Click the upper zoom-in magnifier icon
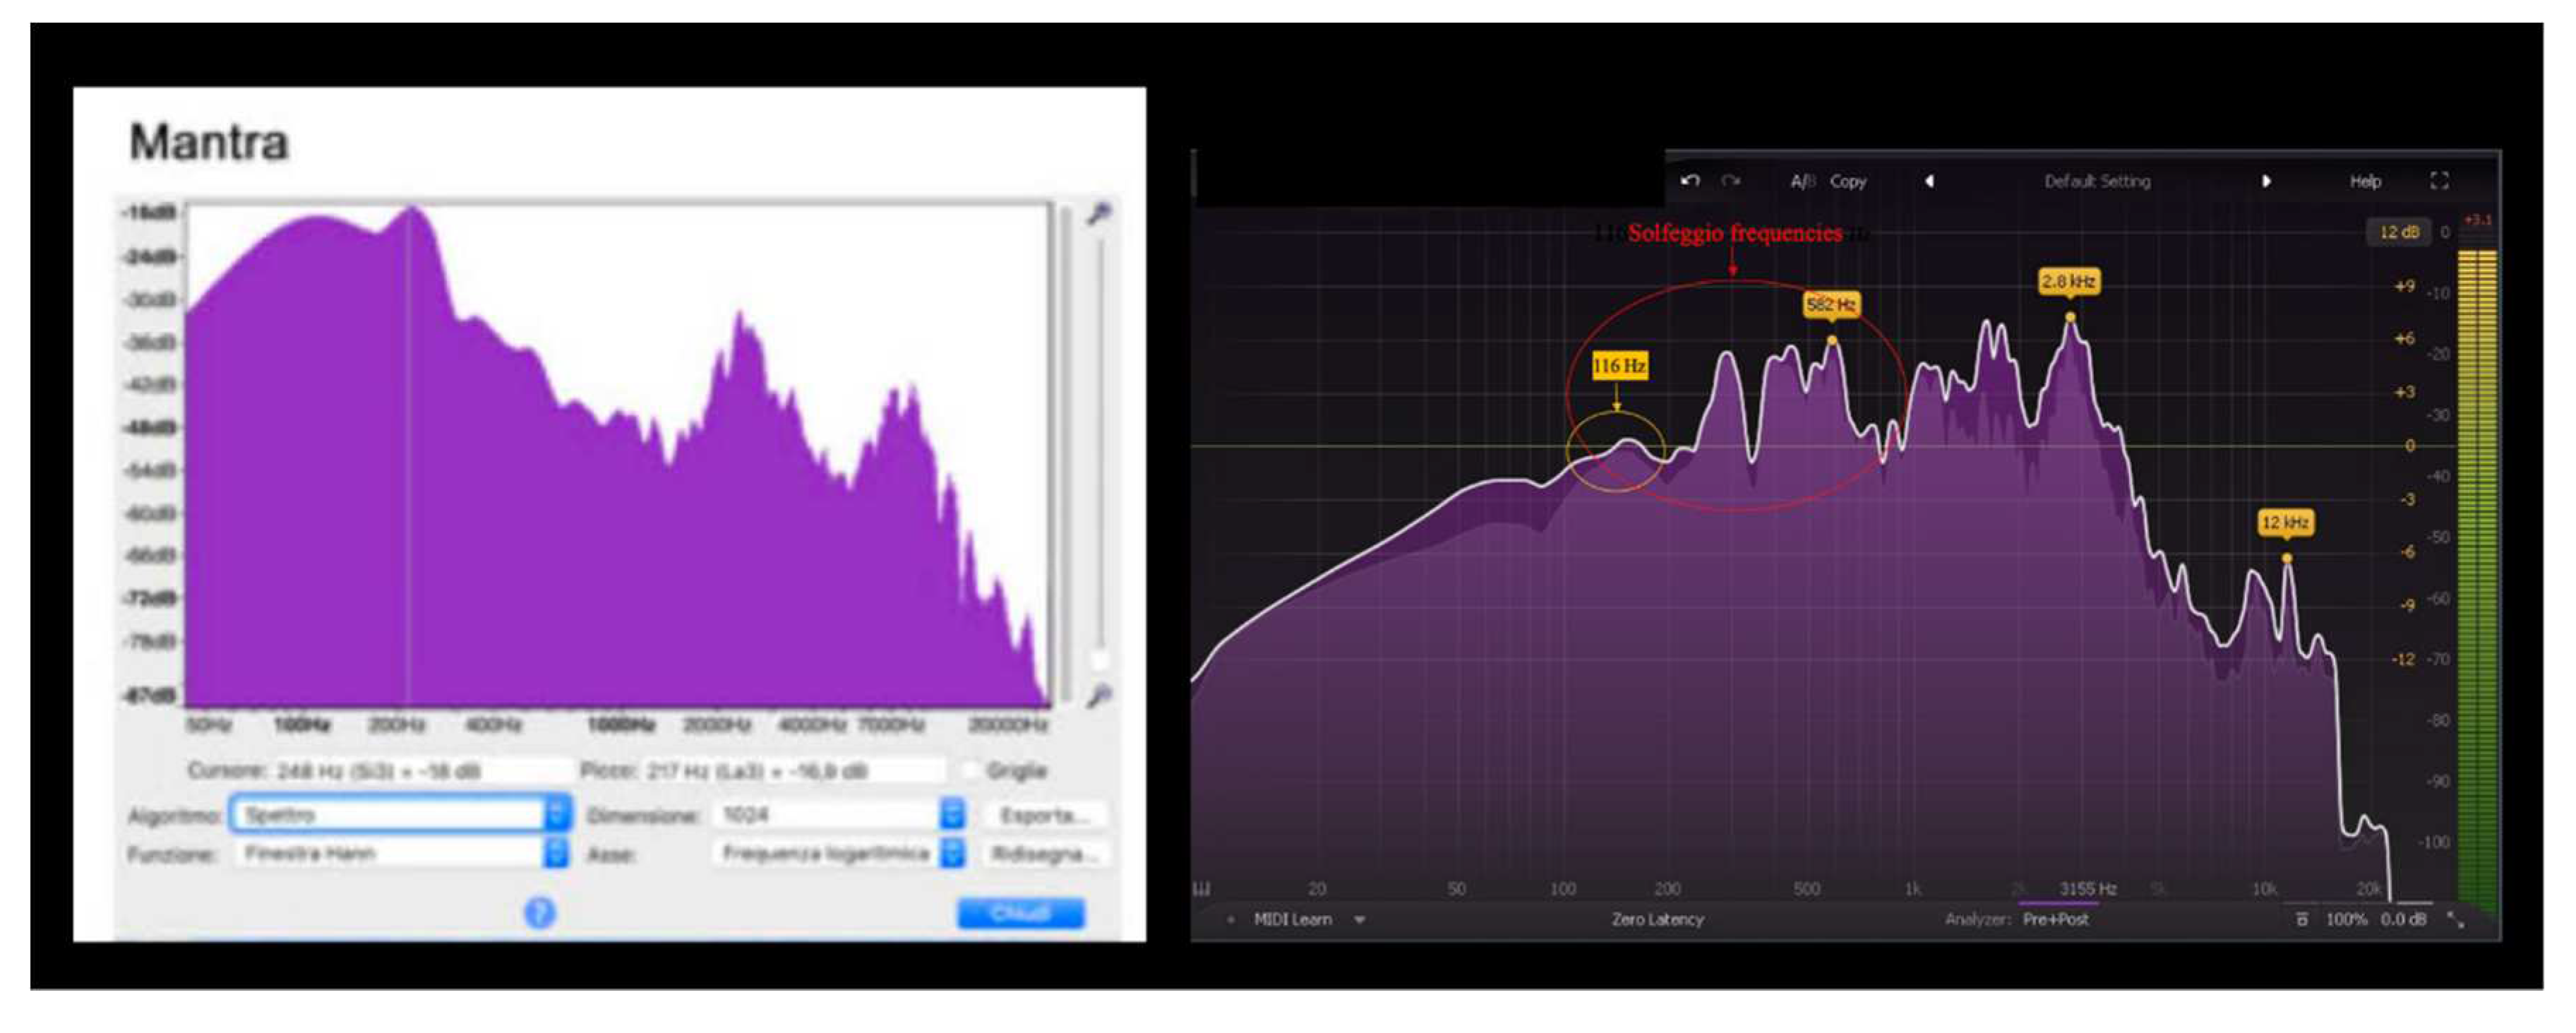2576x1033 pixels. (x=1099, y=213)
